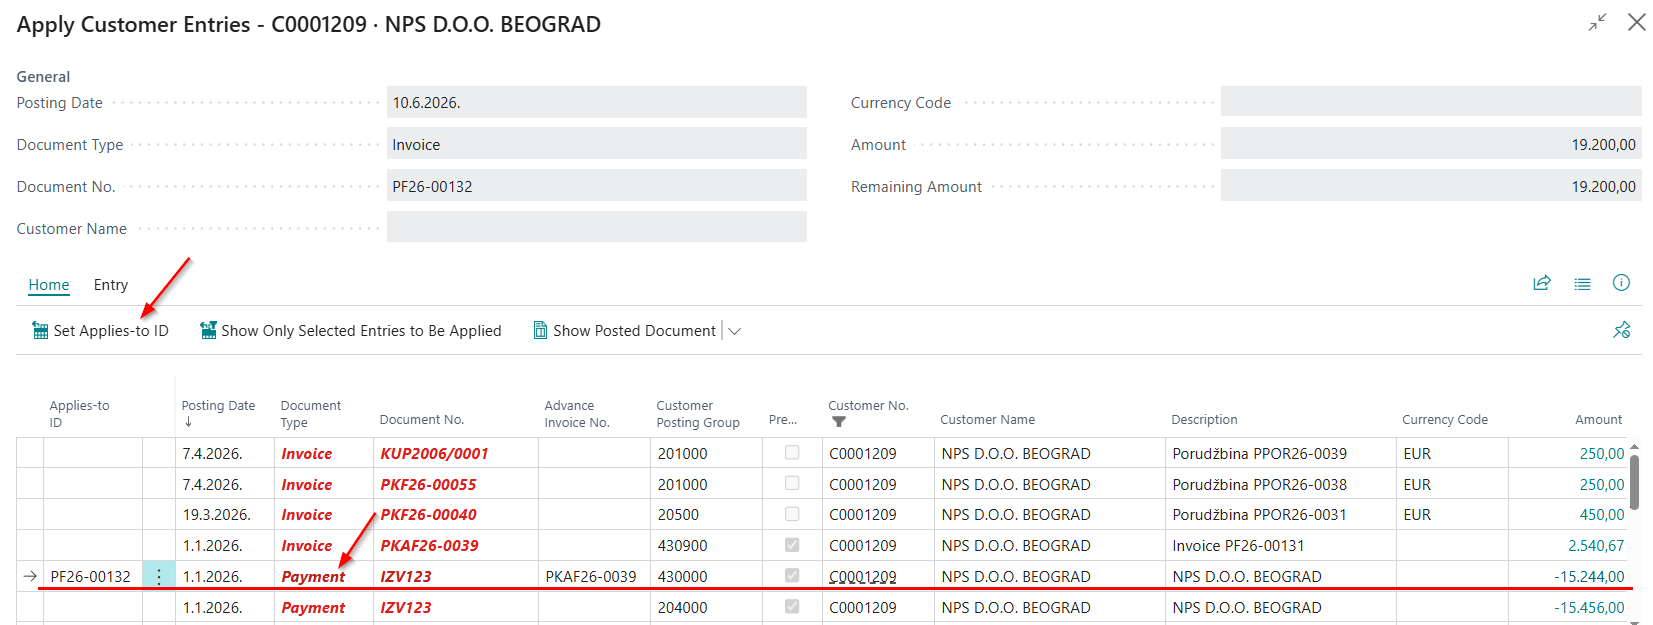Click the Customer Posting Group column header
This screenshot has width=1653, height=625.
pos(698,413)
